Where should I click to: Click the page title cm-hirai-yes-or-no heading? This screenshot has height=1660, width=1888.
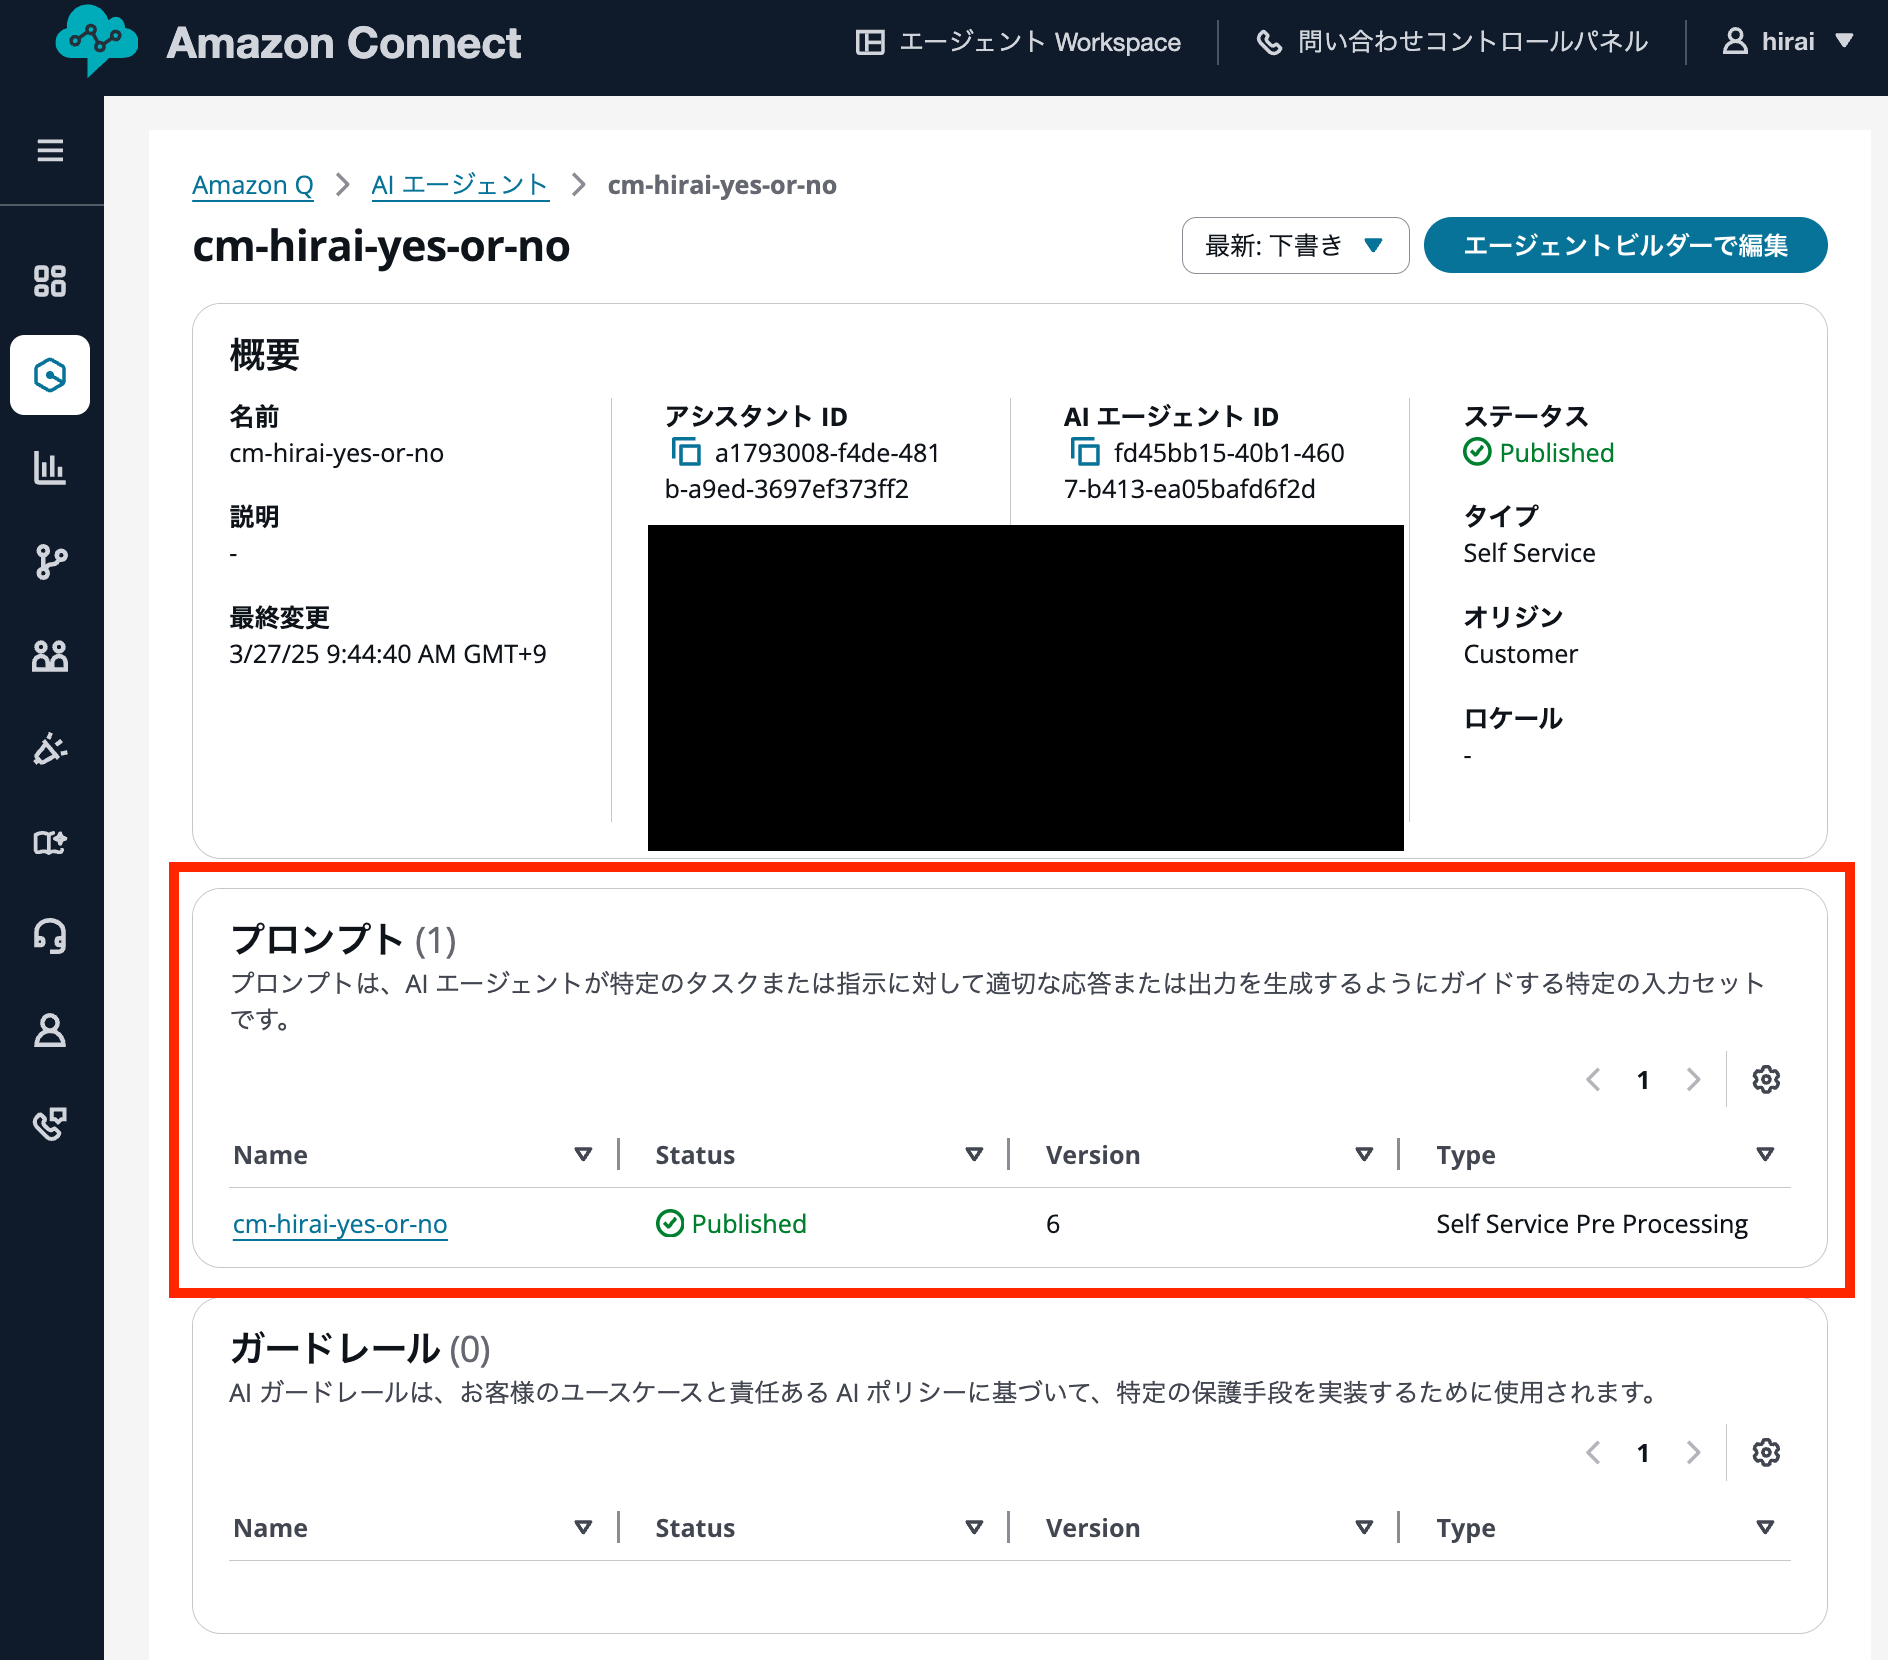pyautogui.click(x=381, y=246)
